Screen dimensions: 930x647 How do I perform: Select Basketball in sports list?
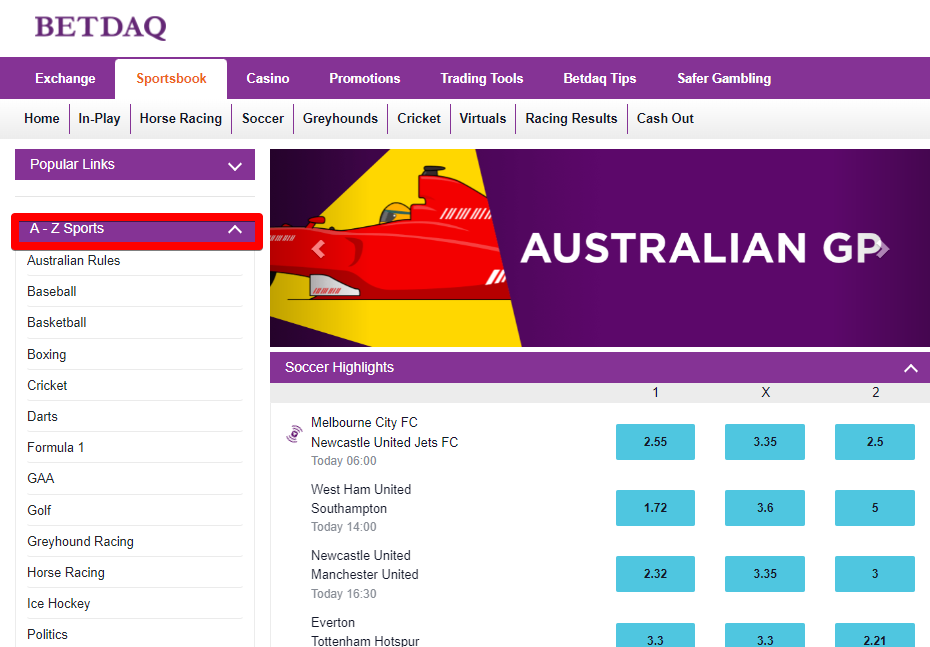(x=135, y=323)
